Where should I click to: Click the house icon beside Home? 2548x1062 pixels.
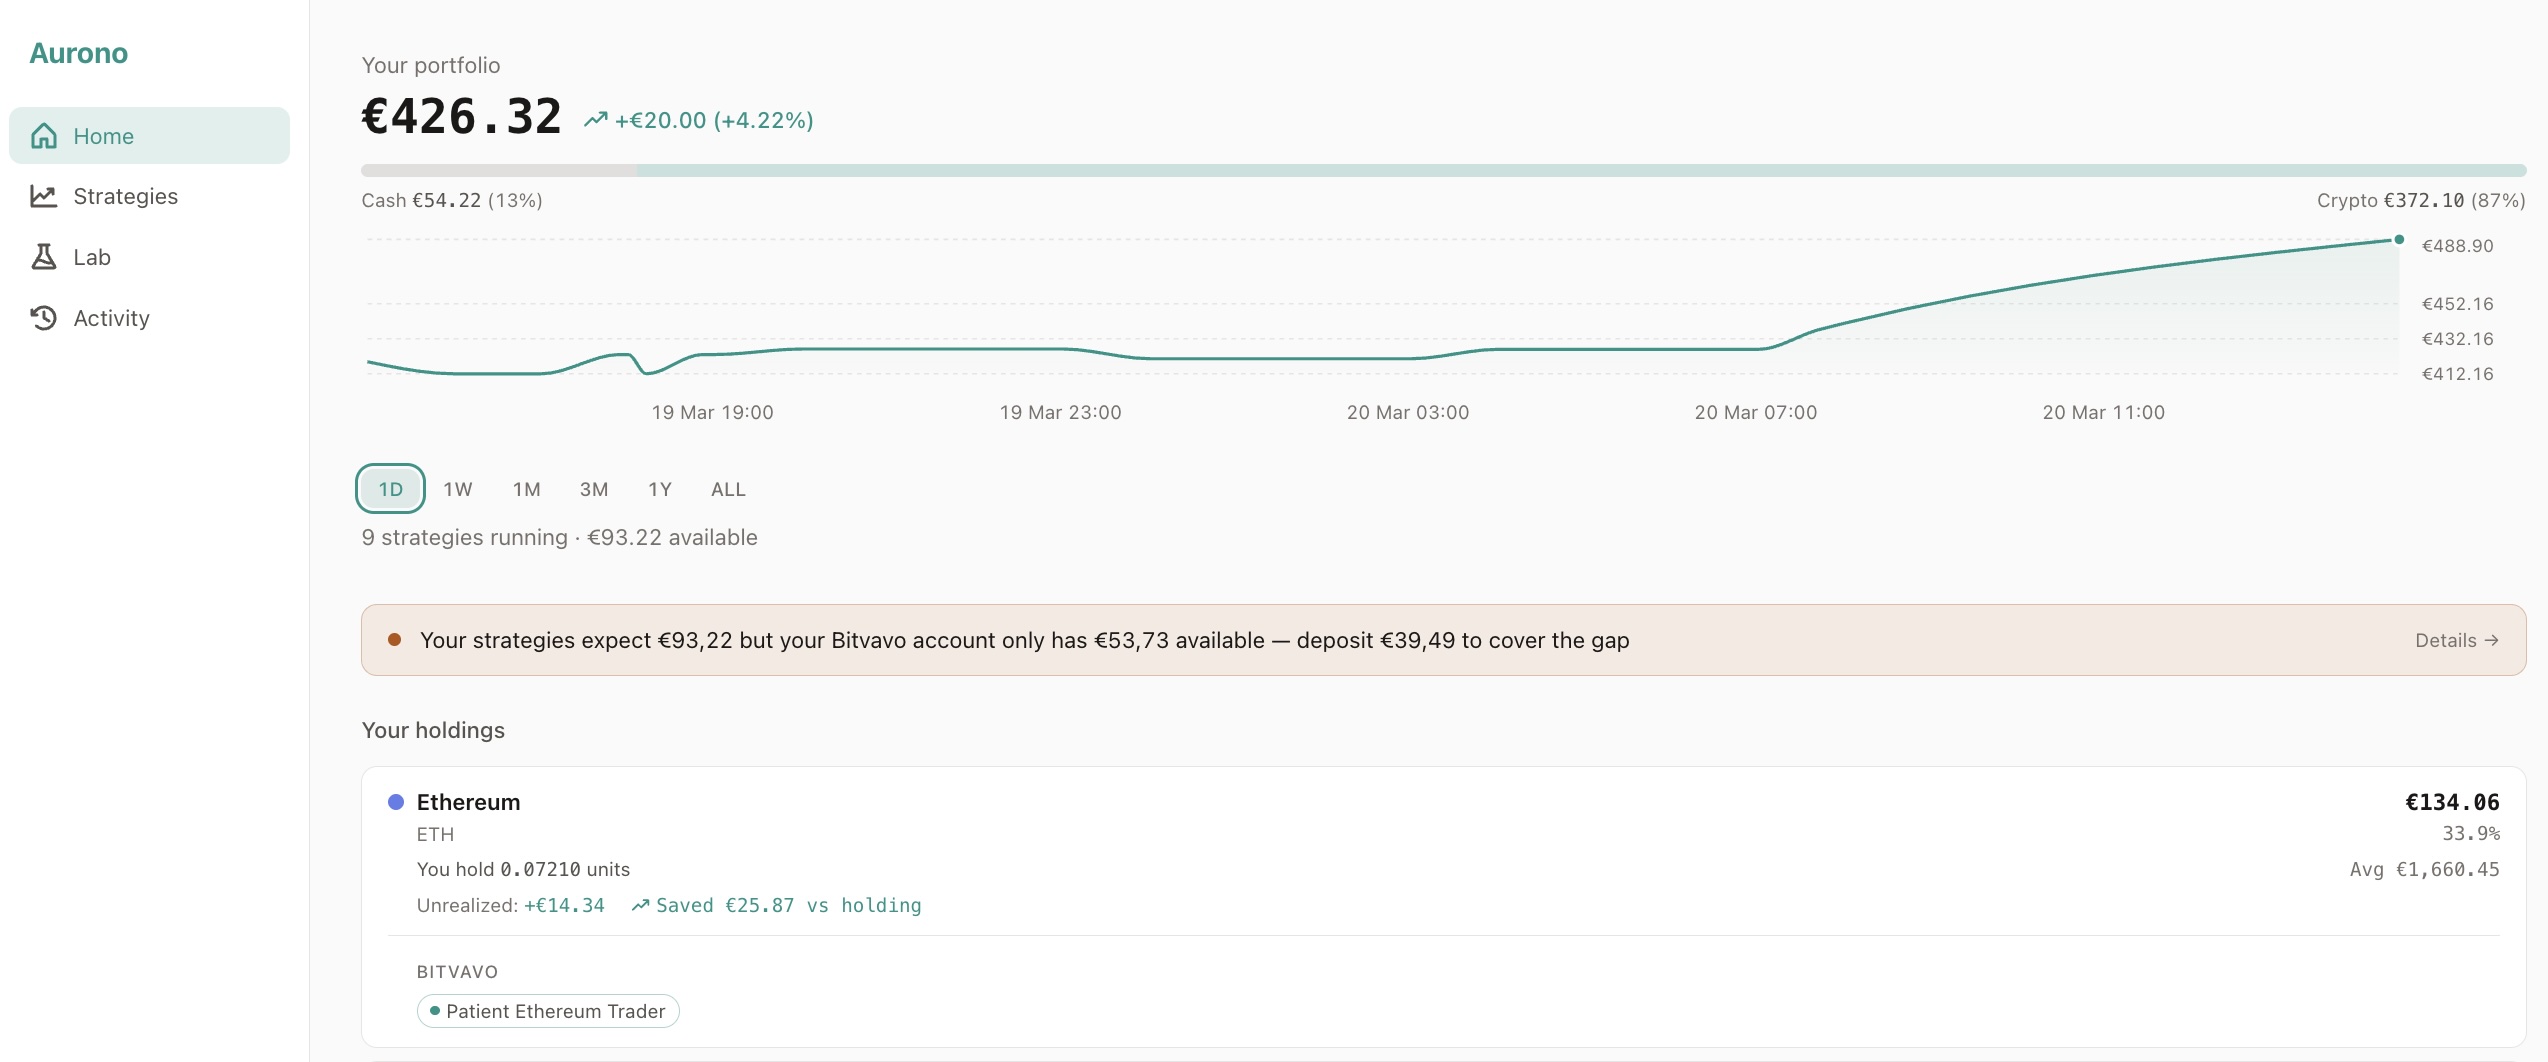pos(44,135)
